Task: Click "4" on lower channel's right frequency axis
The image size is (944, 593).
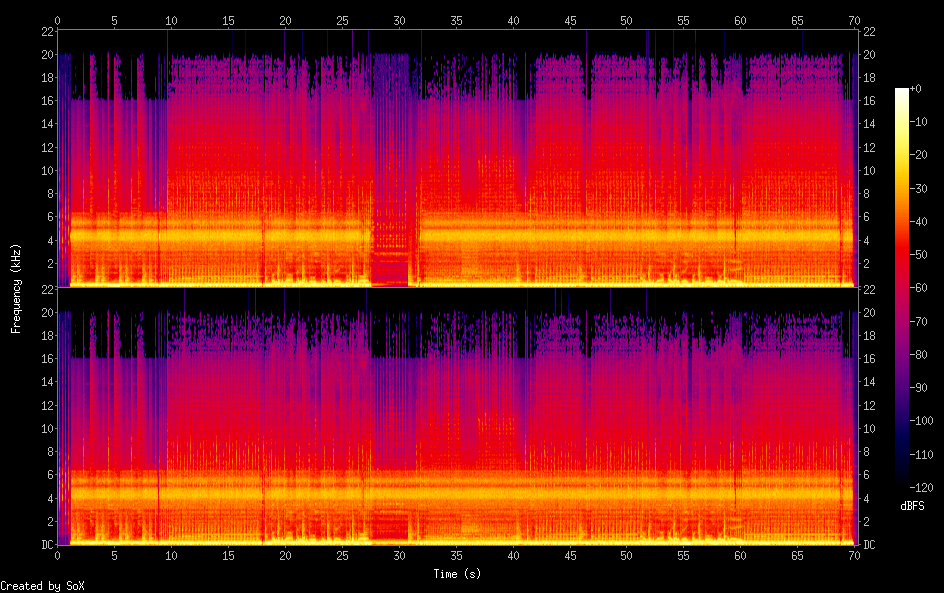Action: pyautogui.click(x=866, y=498)
